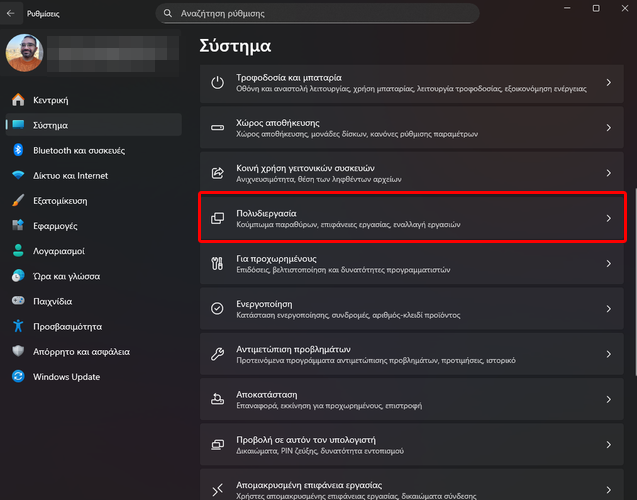Viewport: 637px width, 500px height.
Task: Click the Δίκτυο και Internet wifi icon
Action: tap(18, 176)
